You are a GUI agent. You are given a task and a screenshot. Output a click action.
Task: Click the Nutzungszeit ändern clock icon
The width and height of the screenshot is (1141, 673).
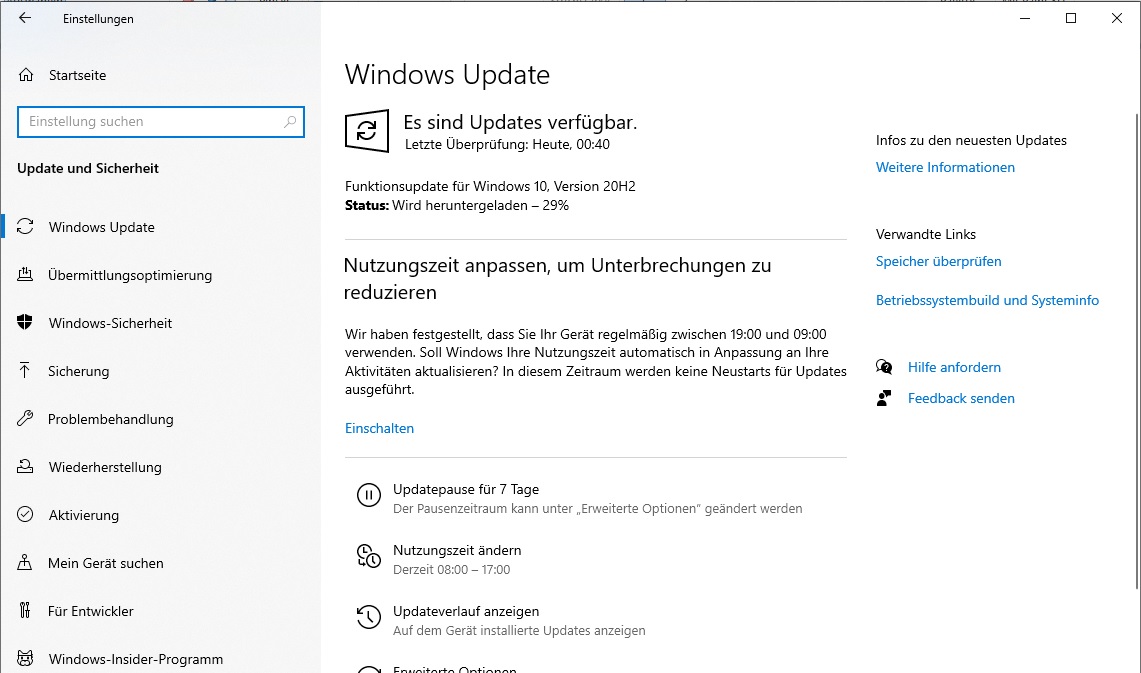click(x=369, y=557)
